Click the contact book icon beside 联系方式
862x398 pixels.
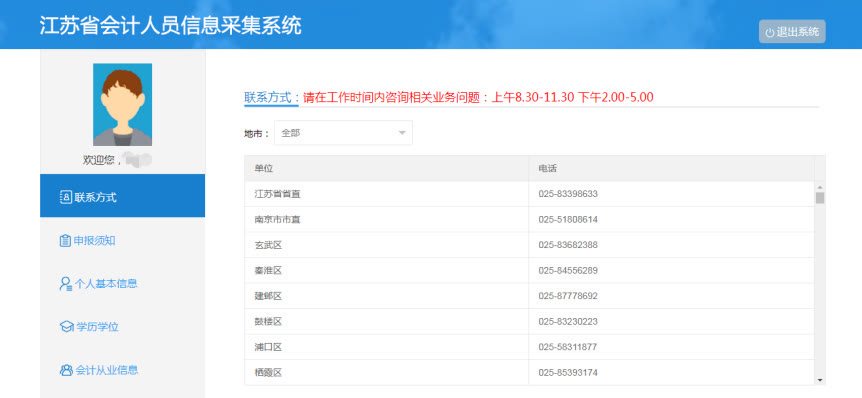(x=65, y=197)
